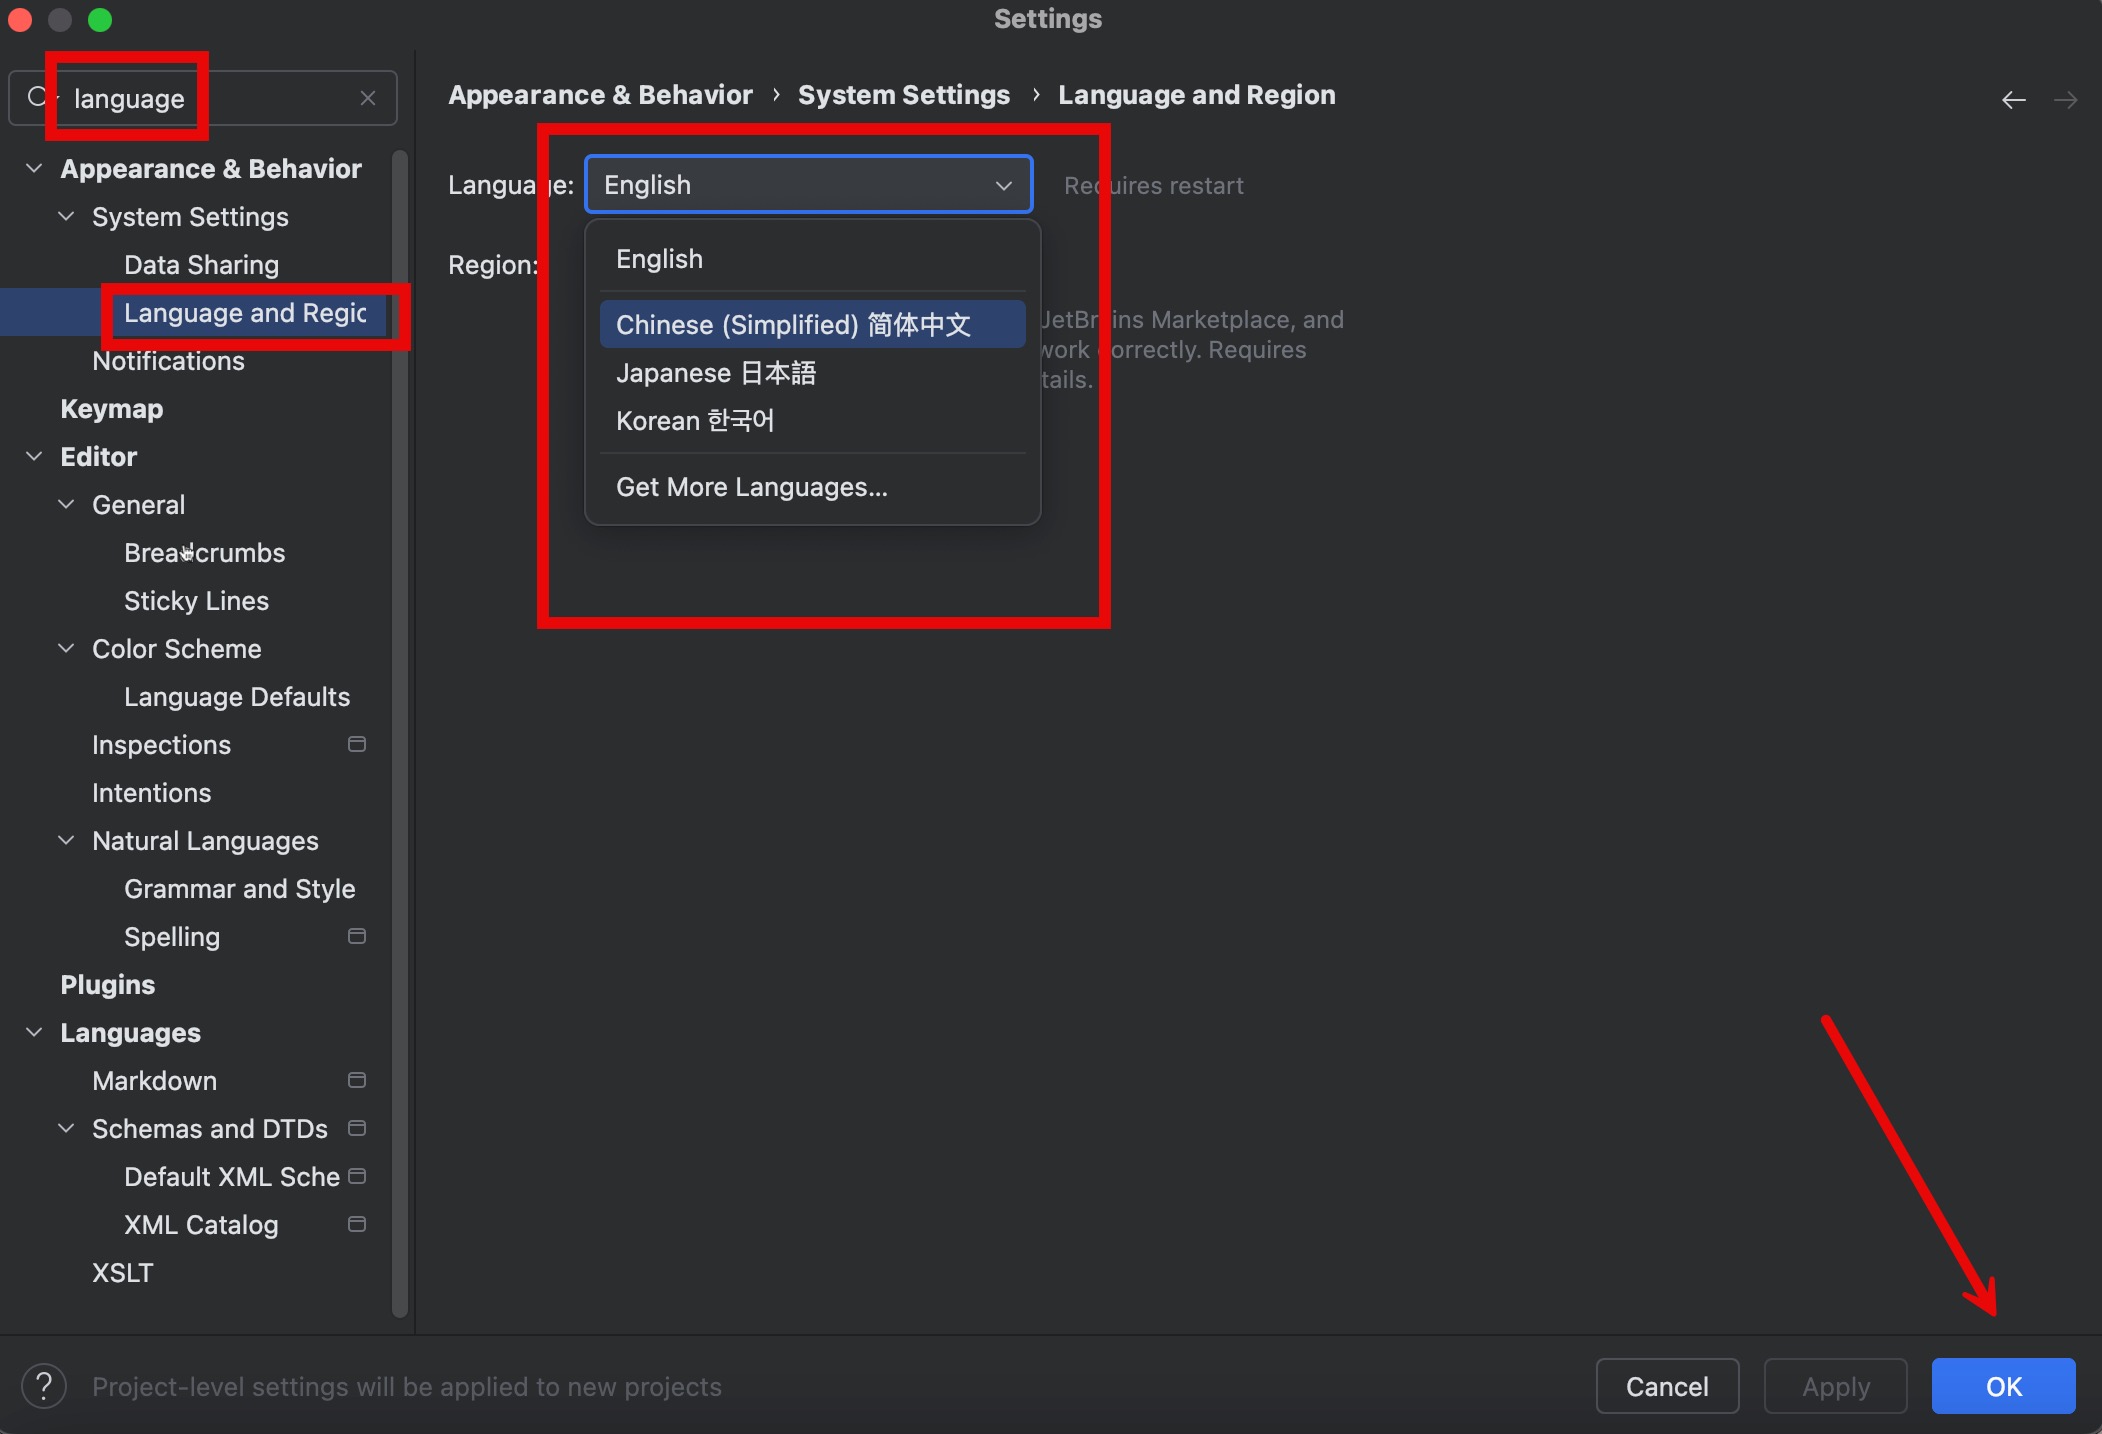2102x1434 pixels.
Task: Open Keymap settings page
Action: pyautogui.click(x=111, y=409)
